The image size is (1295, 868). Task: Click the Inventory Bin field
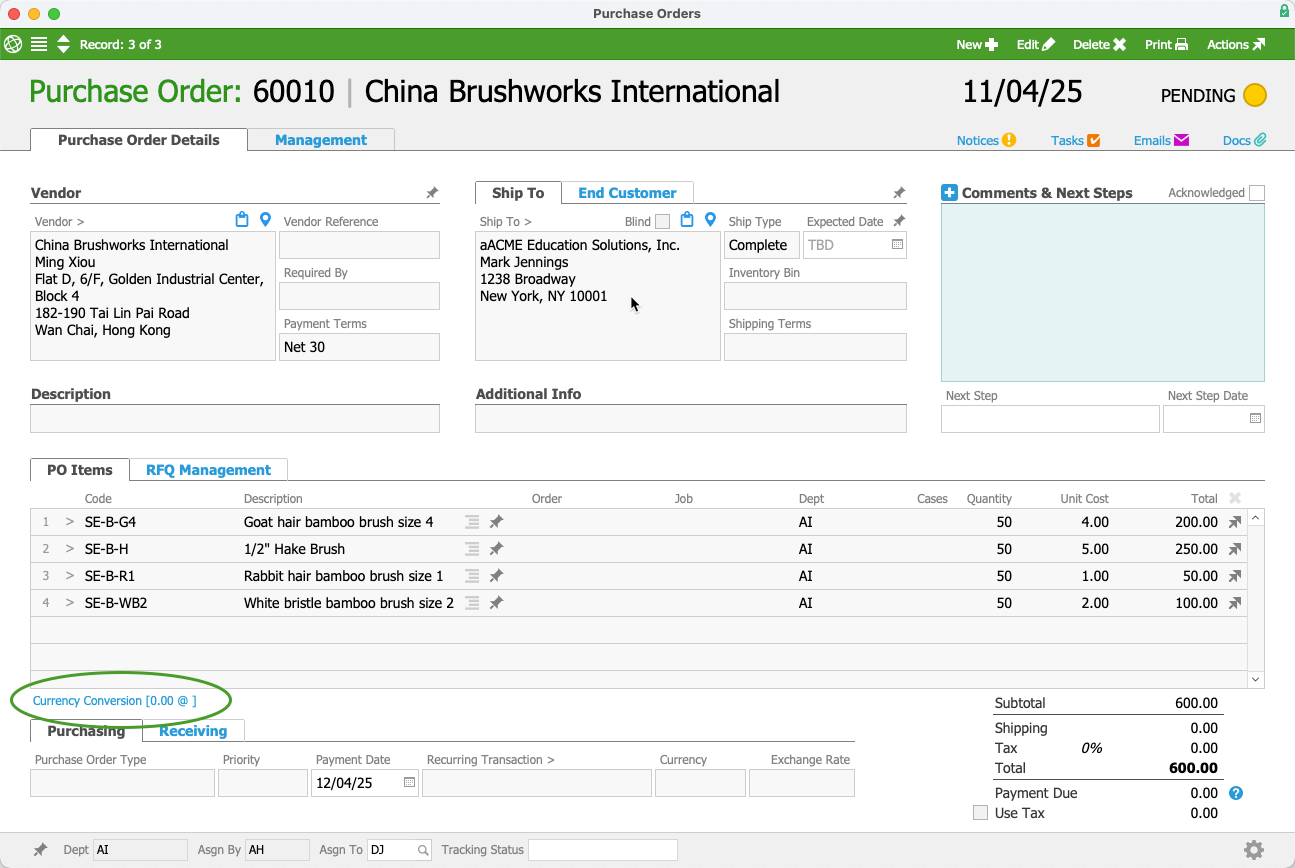click(815, 296)
